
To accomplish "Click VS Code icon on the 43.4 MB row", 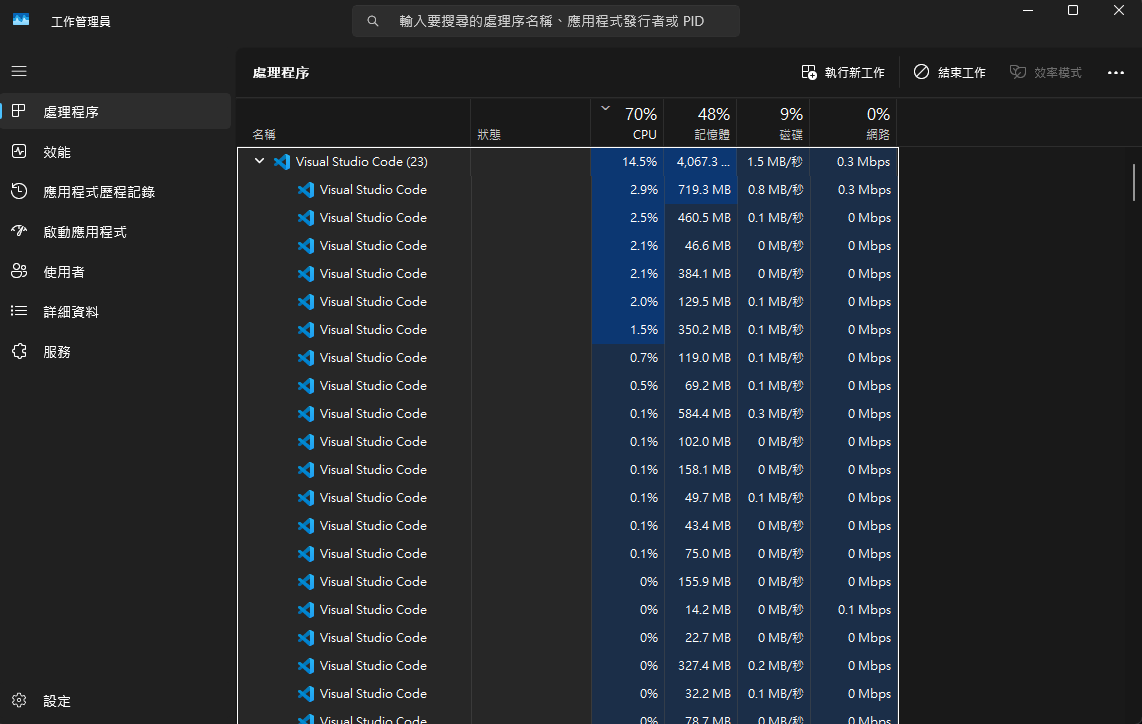I will (306, 526).
